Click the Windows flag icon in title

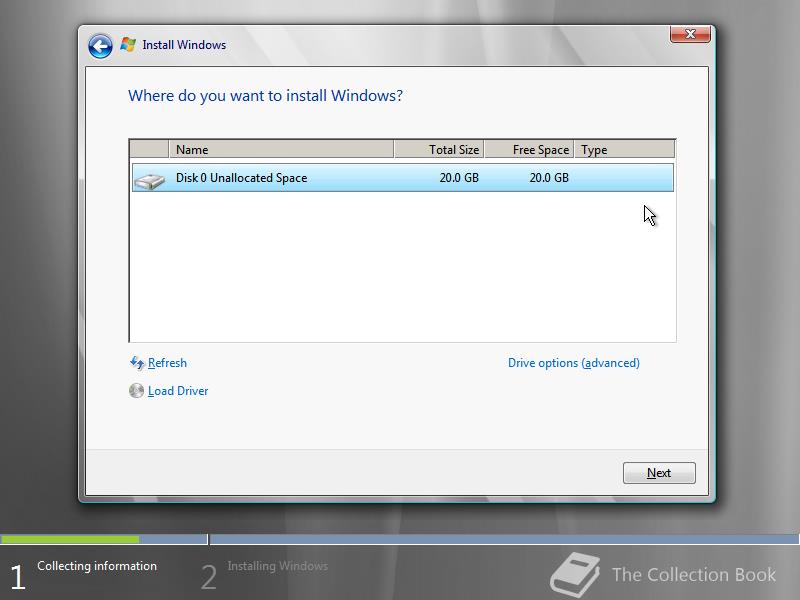point(128,45)
